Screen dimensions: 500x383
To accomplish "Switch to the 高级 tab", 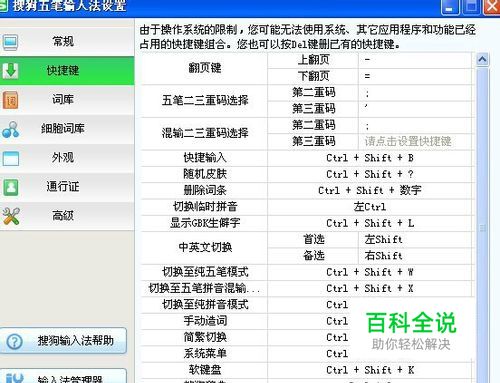I will click(x=67, y=215).
